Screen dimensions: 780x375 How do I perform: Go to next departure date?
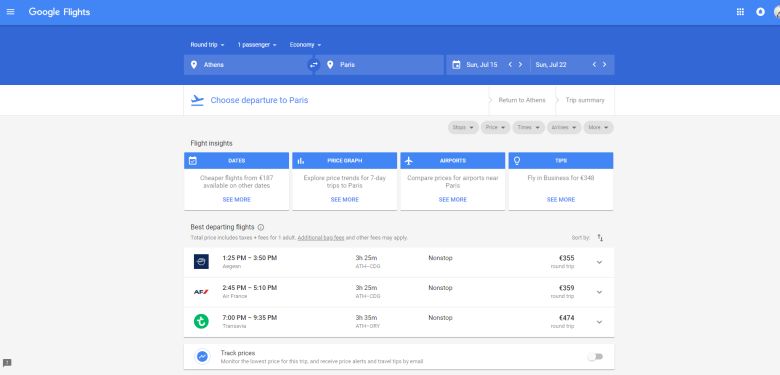click(520, 65)
